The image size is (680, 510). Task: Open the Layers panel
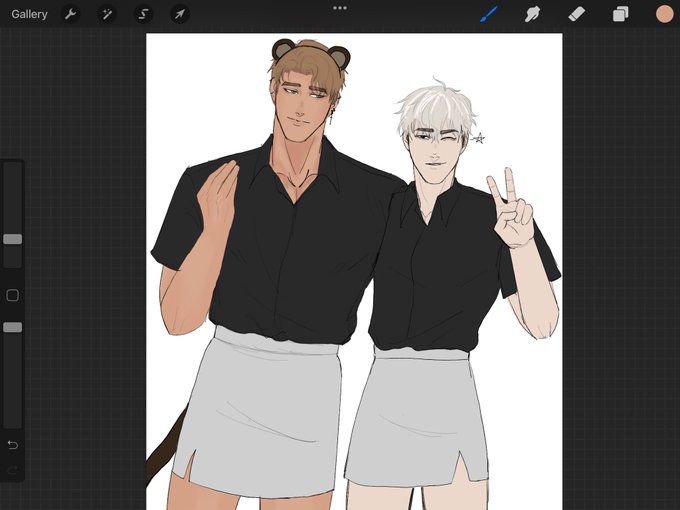click(621, 14)
